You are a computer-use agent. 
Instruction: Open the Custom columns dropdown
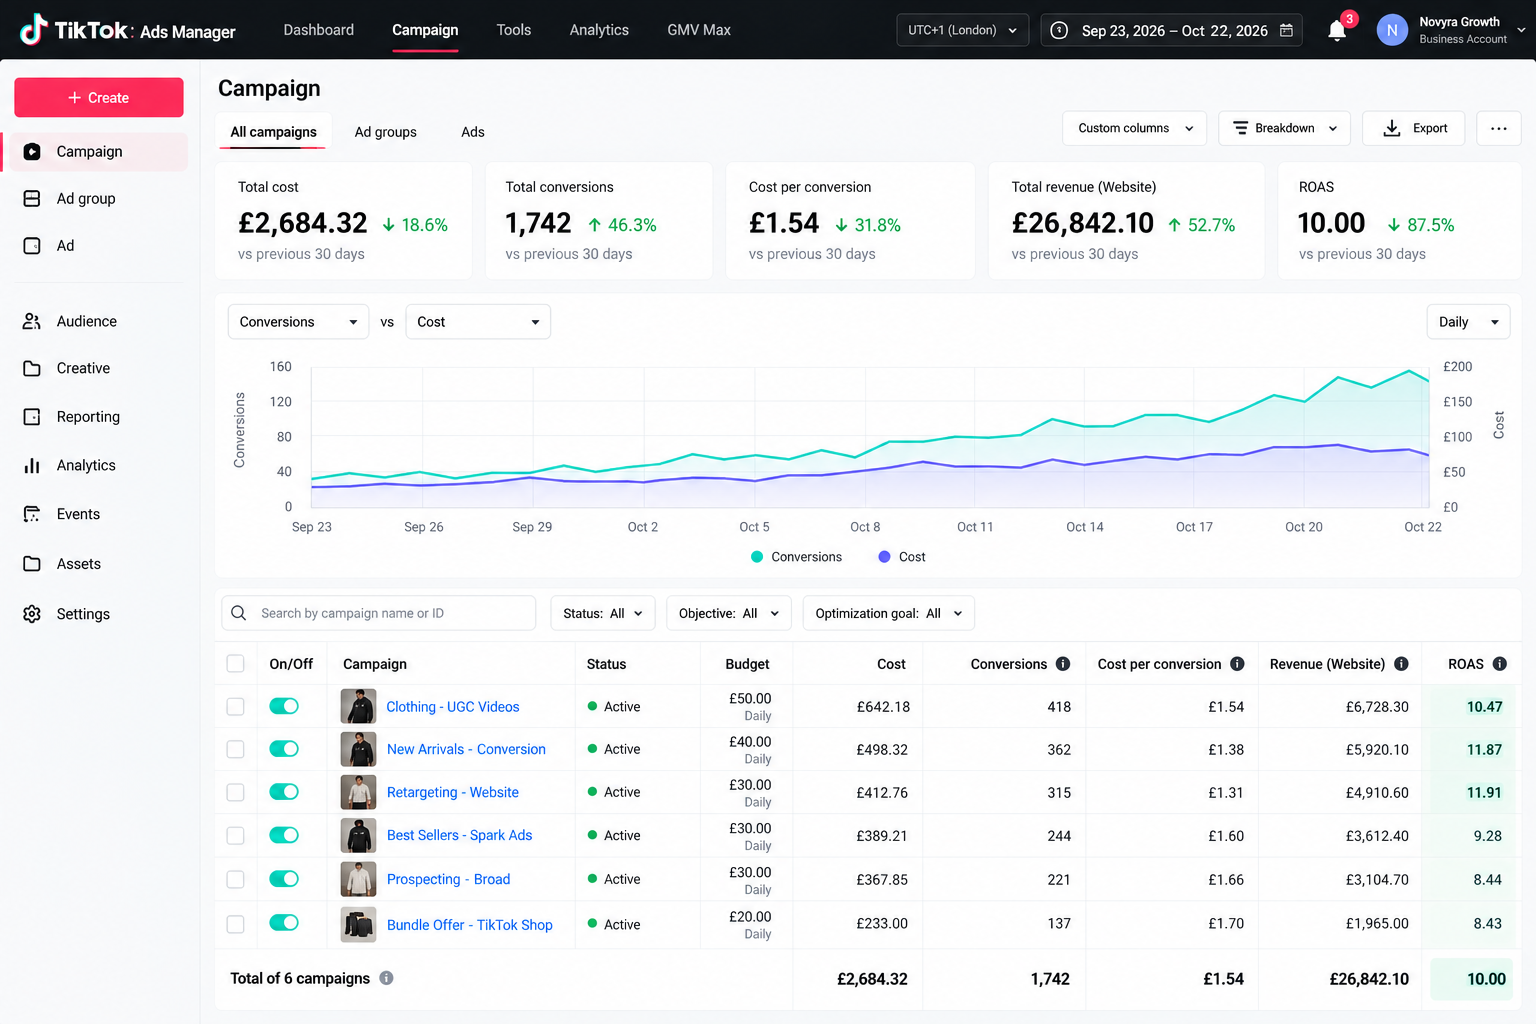tap(1134, 128)
